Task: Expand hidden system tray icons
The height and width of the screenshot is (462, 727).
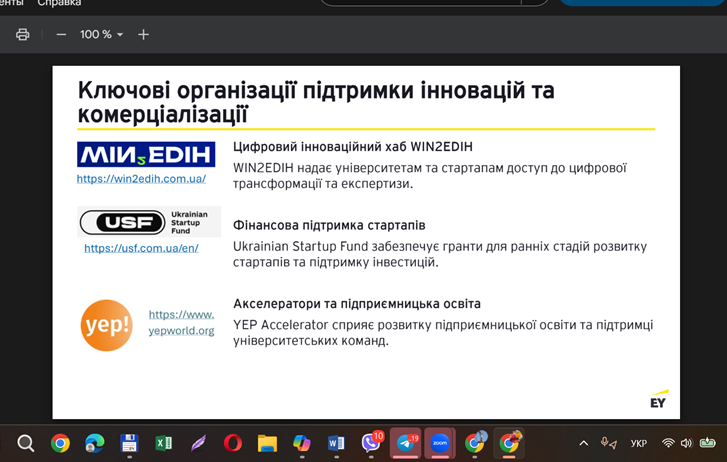Action: [x=583, y=443]
